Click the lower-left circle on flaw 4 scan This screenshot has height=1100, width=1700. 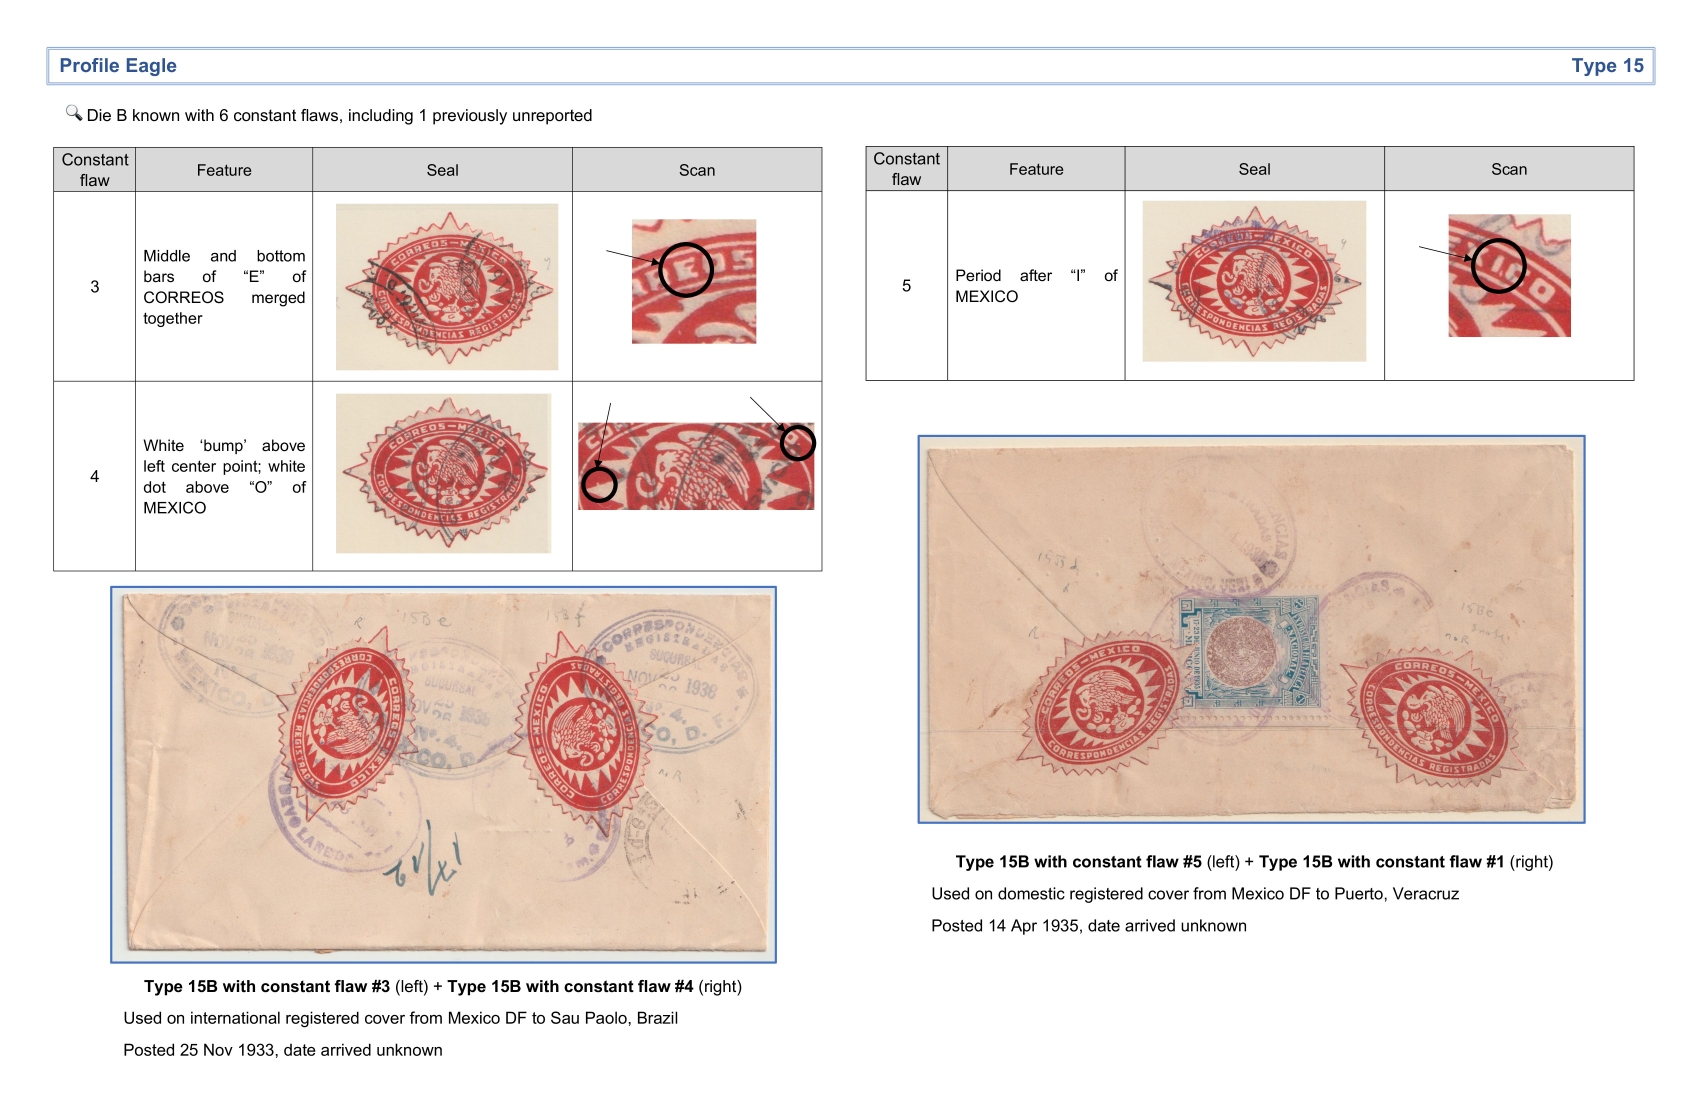point(599,485)
